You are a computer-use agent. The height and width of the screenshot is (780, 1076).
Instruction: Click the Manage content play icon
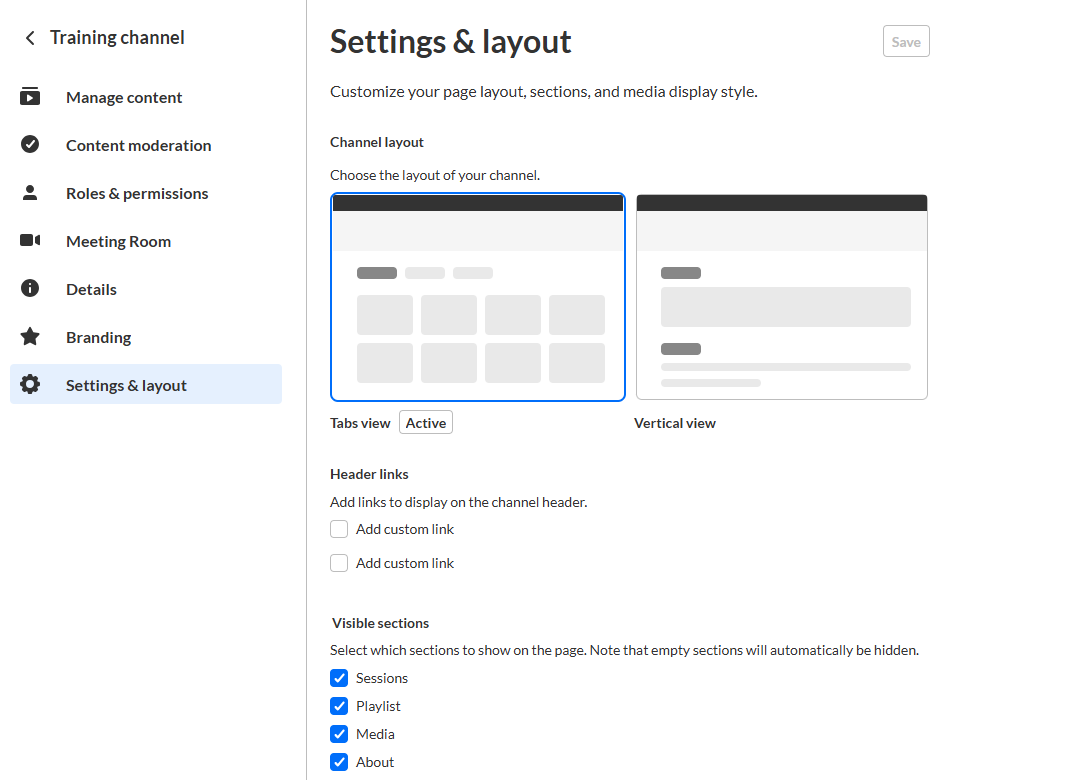(x=30, y=96)
